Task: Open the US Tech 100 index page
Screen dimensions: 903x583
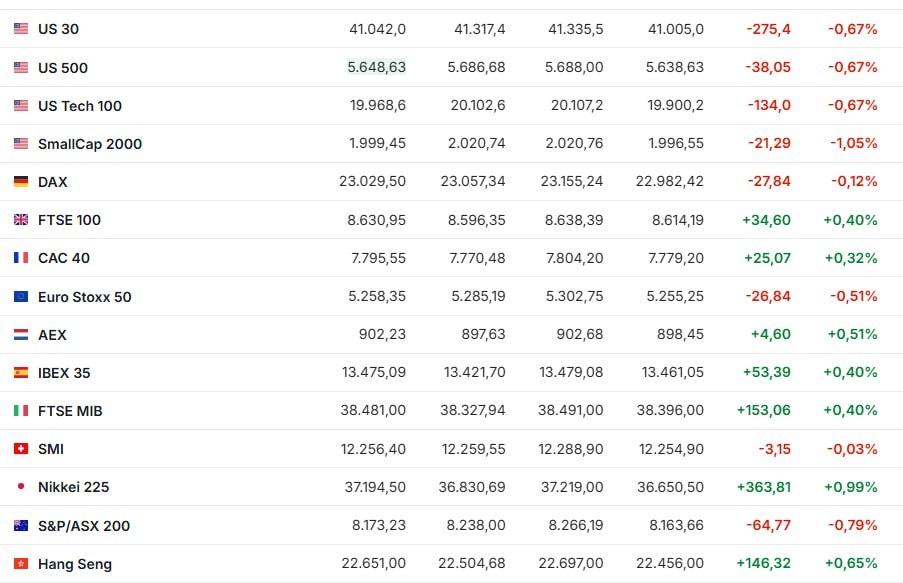Action: click(80, 106)
